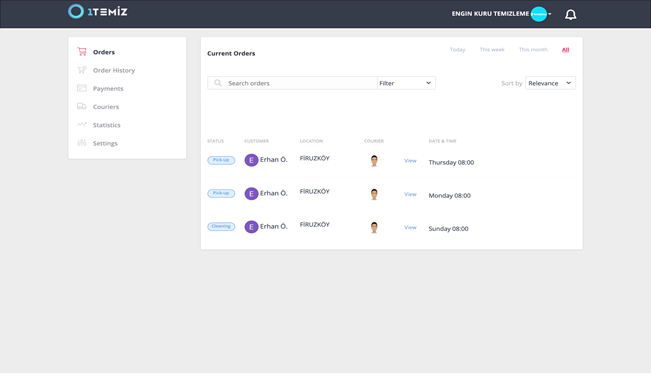Click customer avatar in Monday order row

tap(251, 193)
